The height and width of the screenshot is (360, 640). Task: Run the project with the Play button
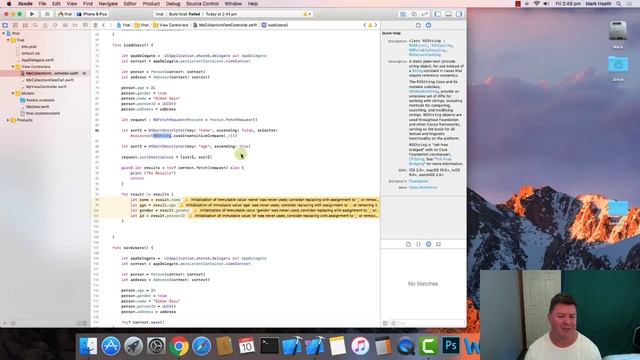coord(32,14)
